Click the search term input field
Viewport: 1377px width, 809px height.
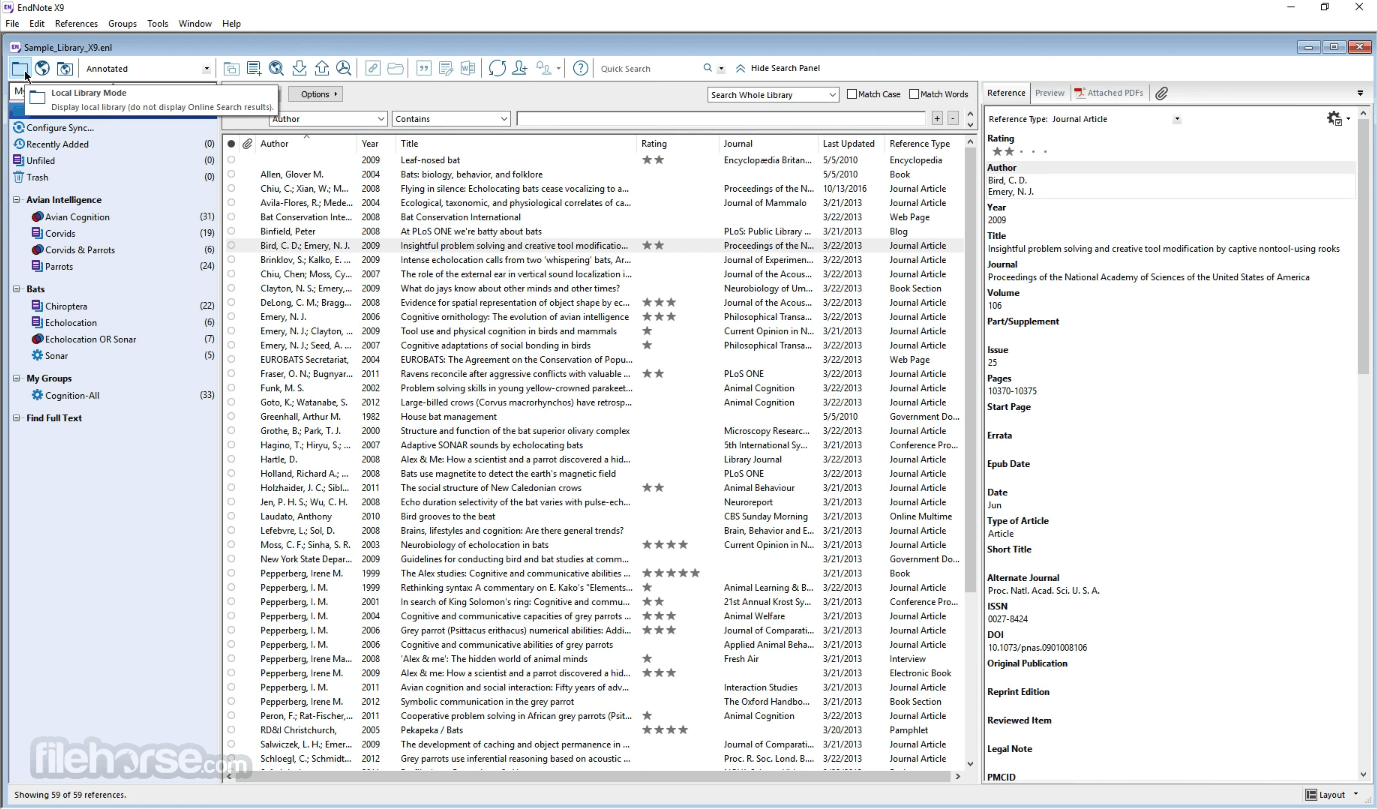(721, 119)
